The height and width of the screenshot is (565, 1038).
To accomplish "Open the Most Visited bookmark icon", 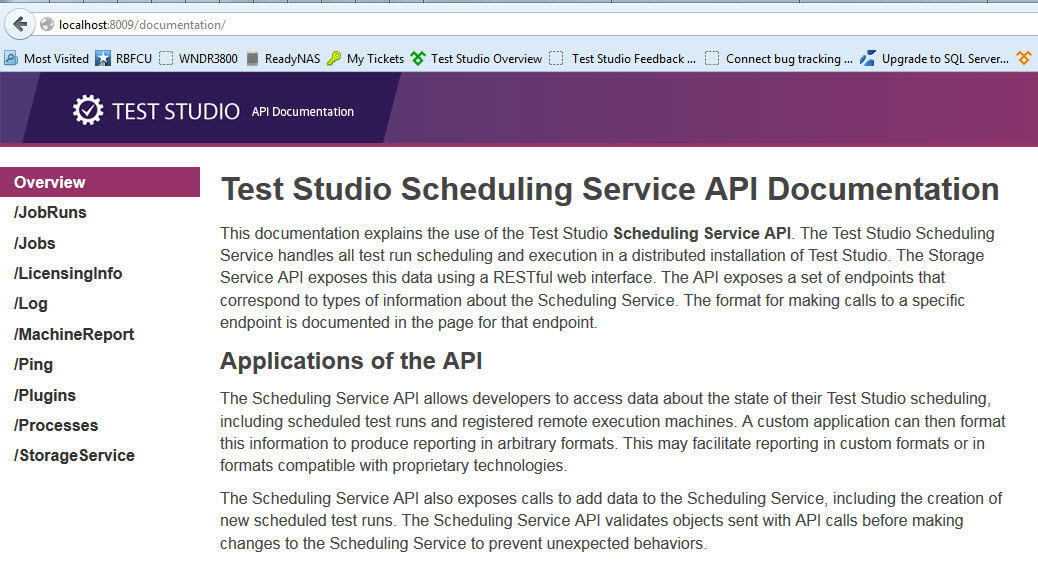I will pyautogui.click(x=11, y=58).
